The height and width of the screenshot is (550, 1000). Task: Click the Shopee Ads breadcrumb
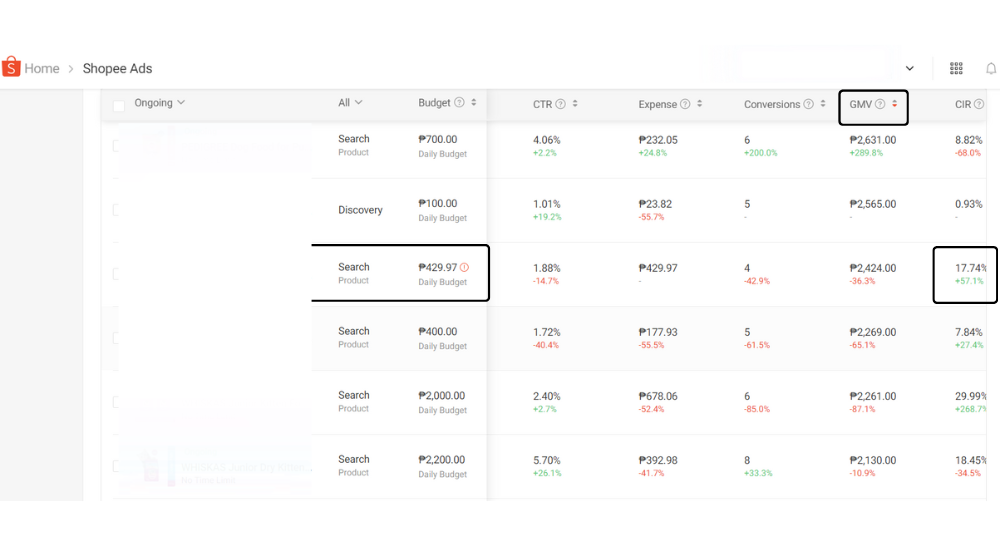tap(117, 68)
